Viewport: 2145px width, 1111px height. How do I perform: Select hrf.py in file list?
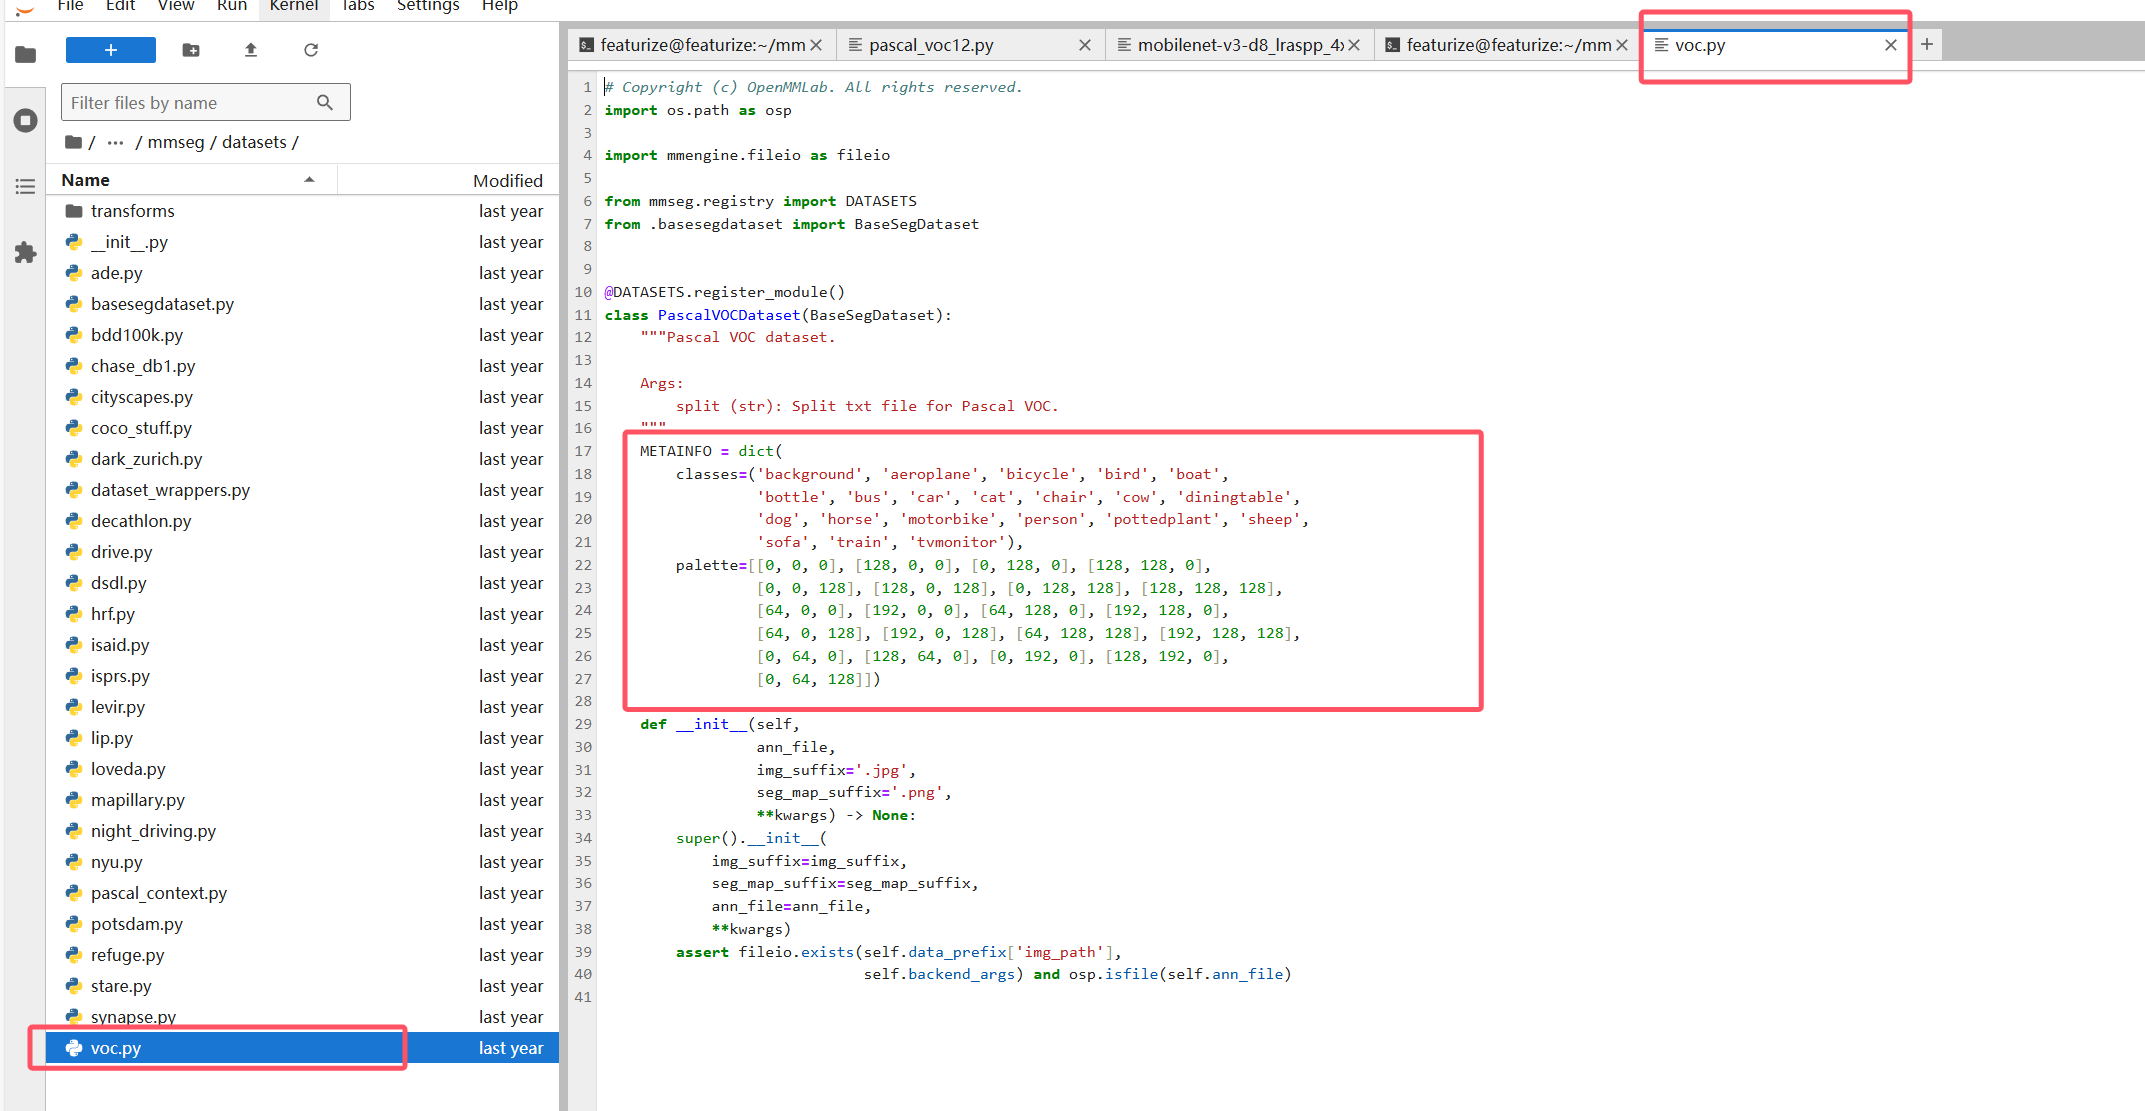(x=302, y=614)
